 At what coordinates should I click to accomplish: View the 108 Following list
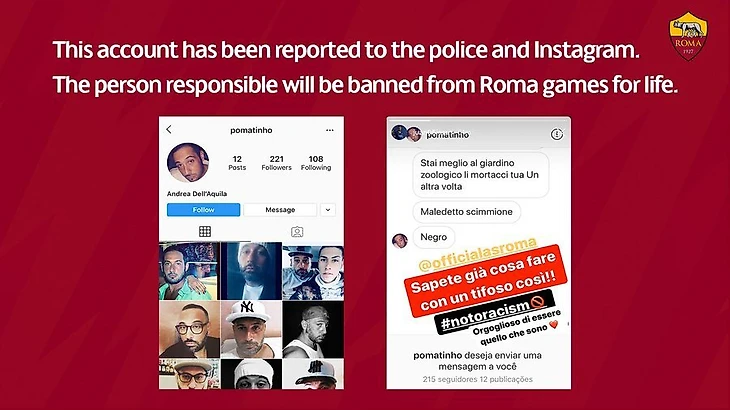click(316, 163)
